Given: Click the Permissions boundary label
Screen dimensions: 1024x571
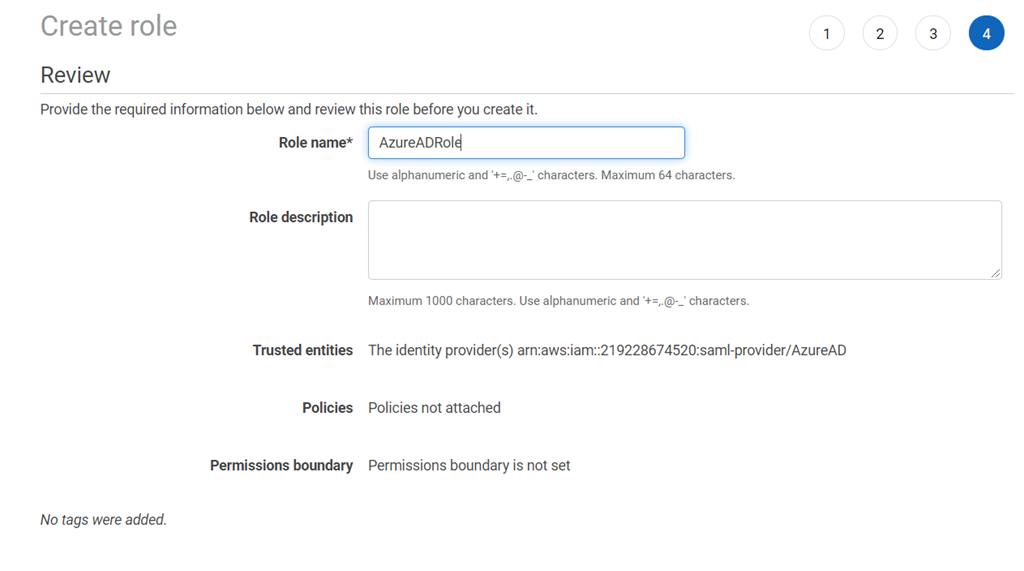Looking at the screenshot, I should (281, 465).
